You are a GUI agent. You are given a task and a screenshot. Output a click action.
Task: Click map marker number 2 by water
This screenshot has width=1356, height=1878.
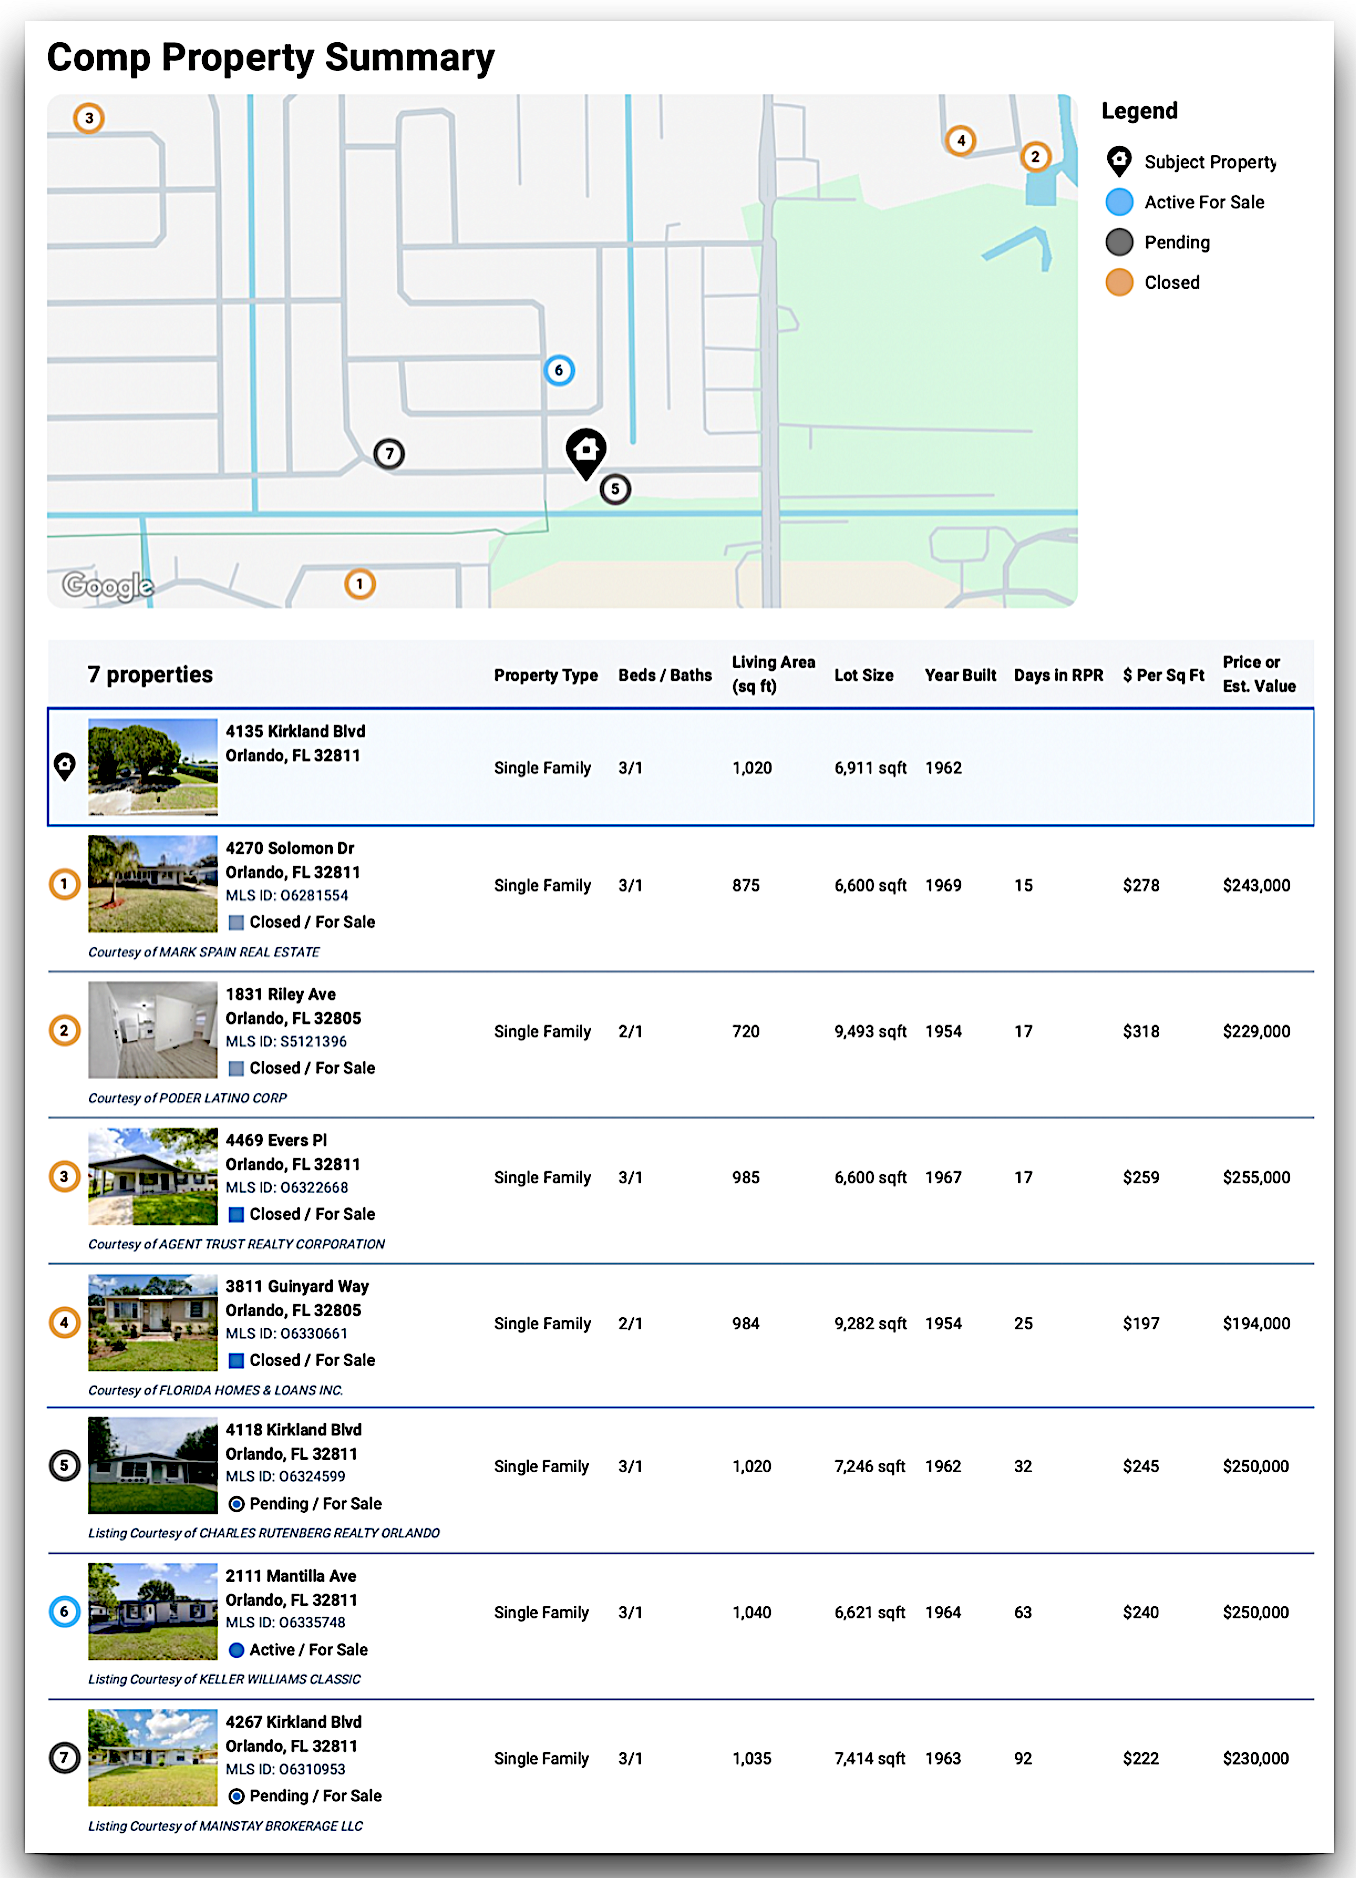pyautogui.click(x=1035, y=156)
